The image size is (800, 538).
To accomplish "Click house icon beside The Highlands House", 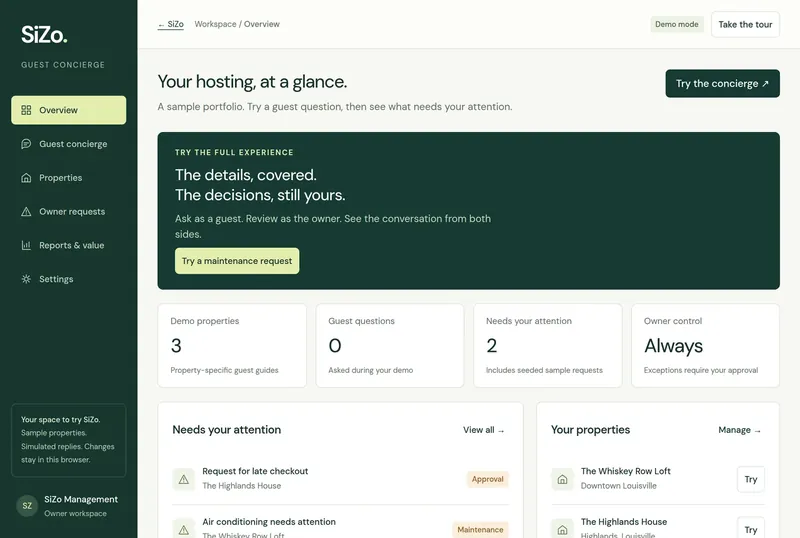I will tap(562, 529).
